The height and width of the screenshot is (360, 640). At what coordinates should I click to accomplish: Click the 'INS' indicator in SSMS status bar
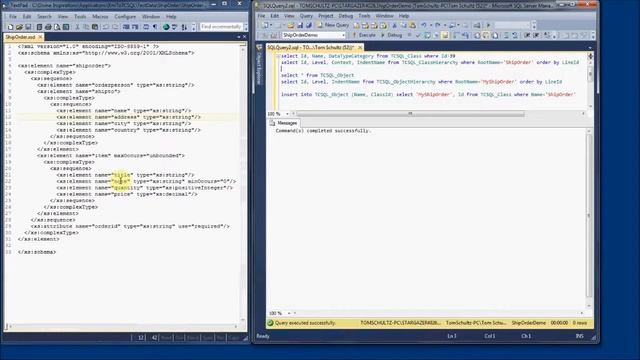pyautogui.click(x=579, y=336)
